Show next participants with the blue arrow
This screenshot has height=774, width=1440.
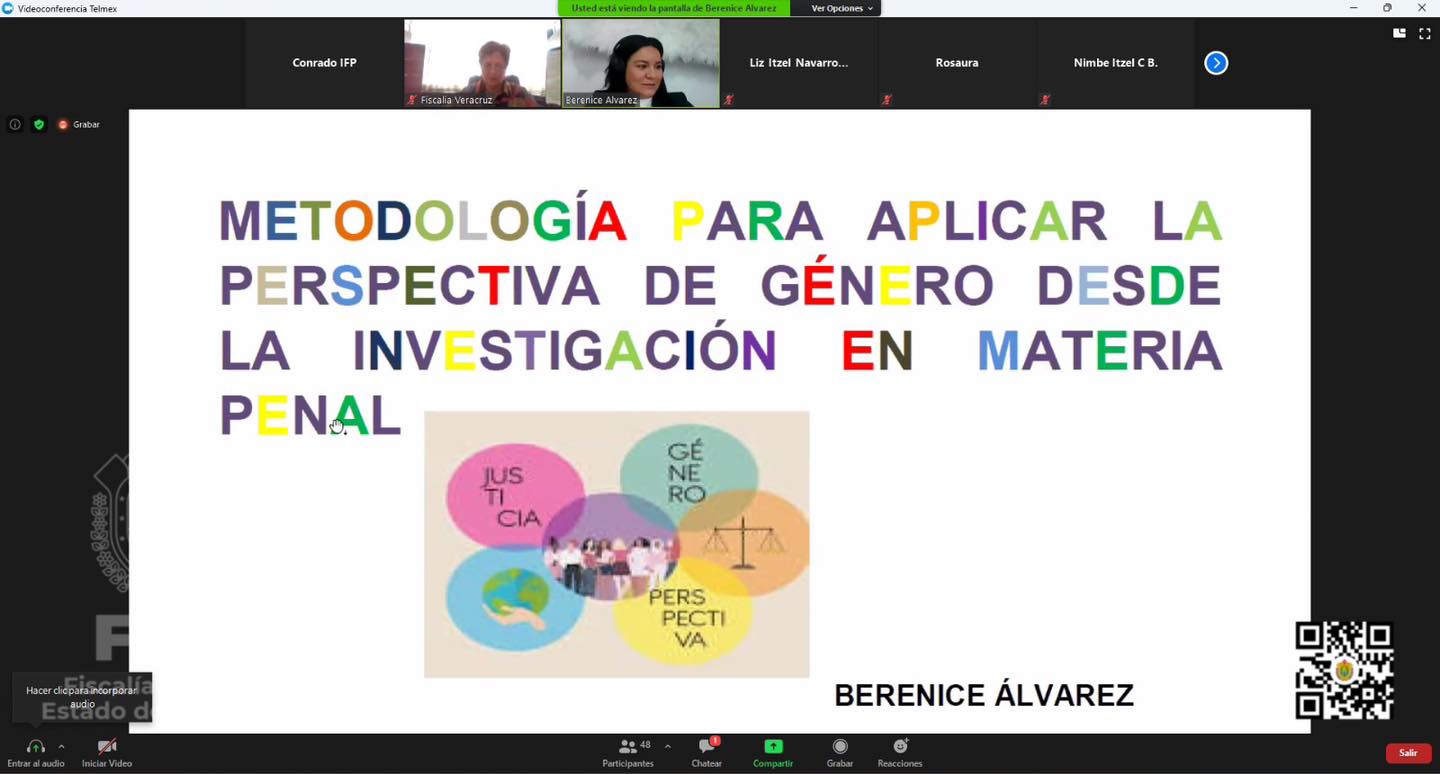point(1216,63)
